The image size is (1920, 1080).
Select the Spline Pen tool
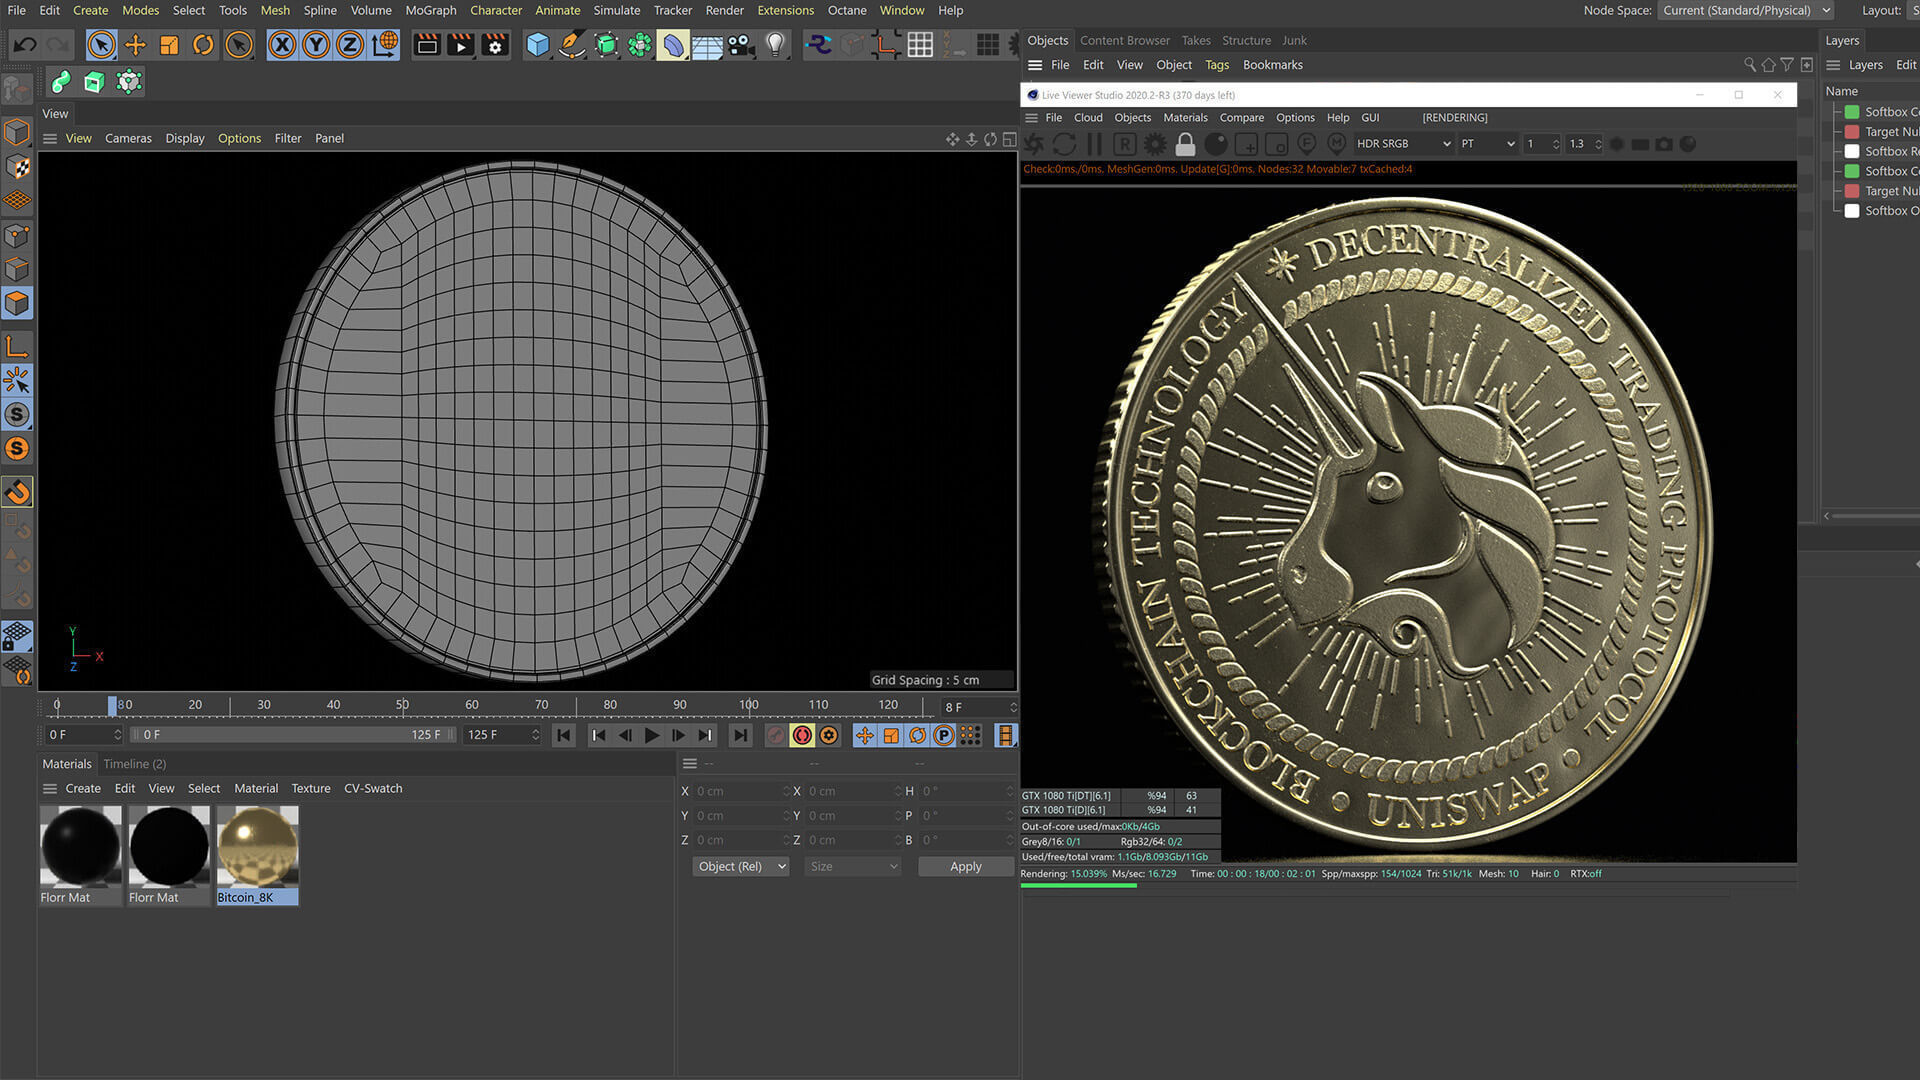tap(572, 45)
